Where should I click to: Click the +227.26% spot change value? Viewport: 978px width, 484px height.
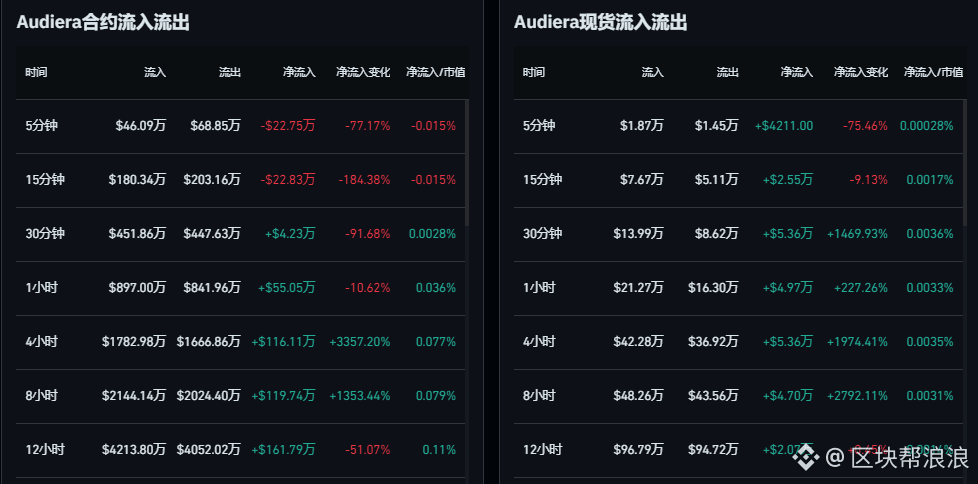click(861, 288)
